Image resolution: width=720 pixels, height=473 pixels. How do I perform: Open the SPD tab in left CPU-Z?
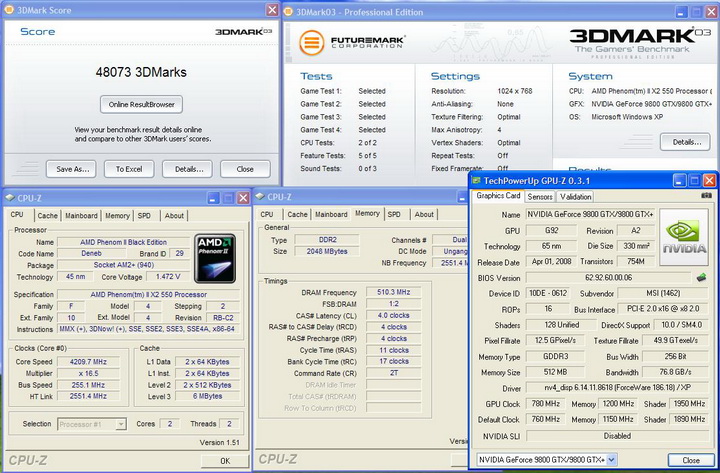(x=144, y=215)
